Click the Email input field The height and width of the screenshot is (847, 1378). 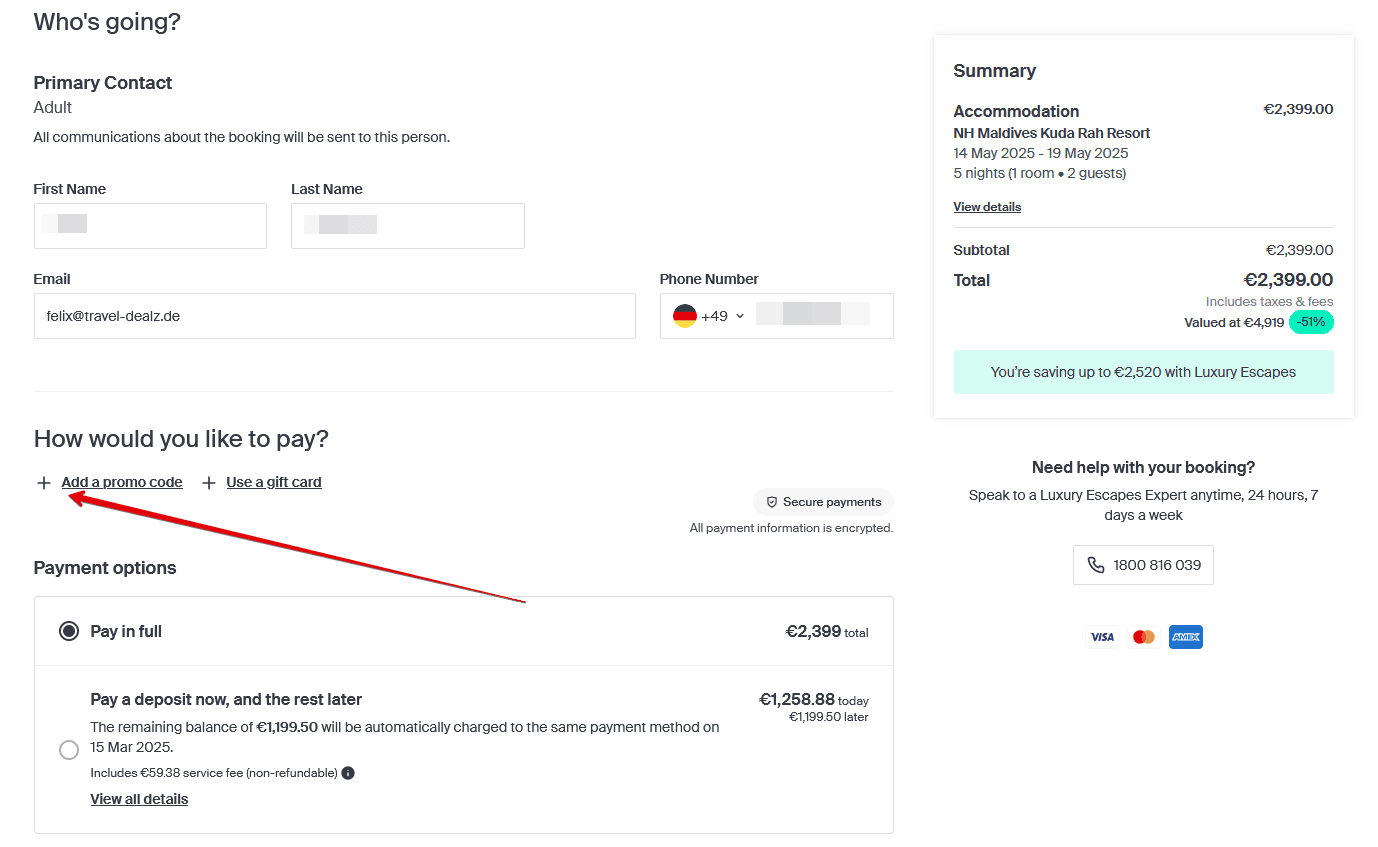(334, 316)
